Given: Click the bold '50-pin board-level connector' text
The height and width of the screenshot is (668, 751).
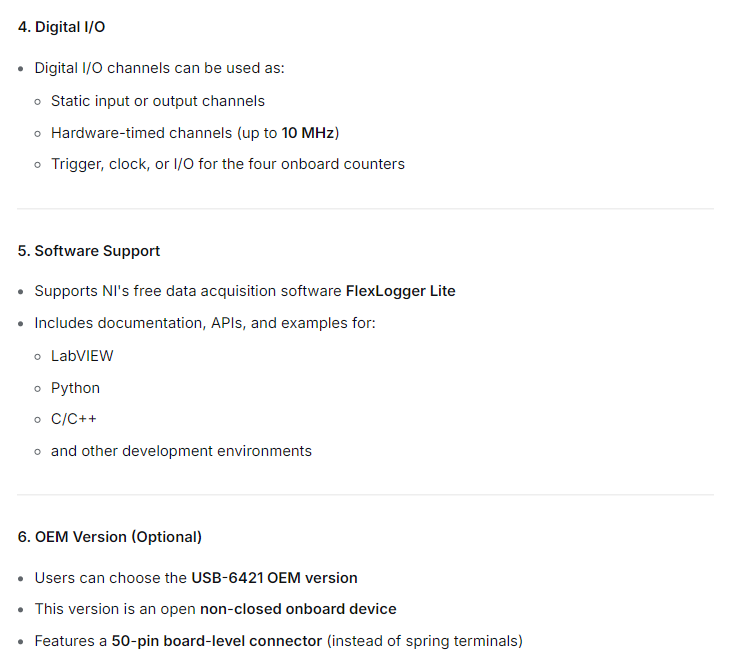Looking at the screenshot, I should (x=216, y=641).
